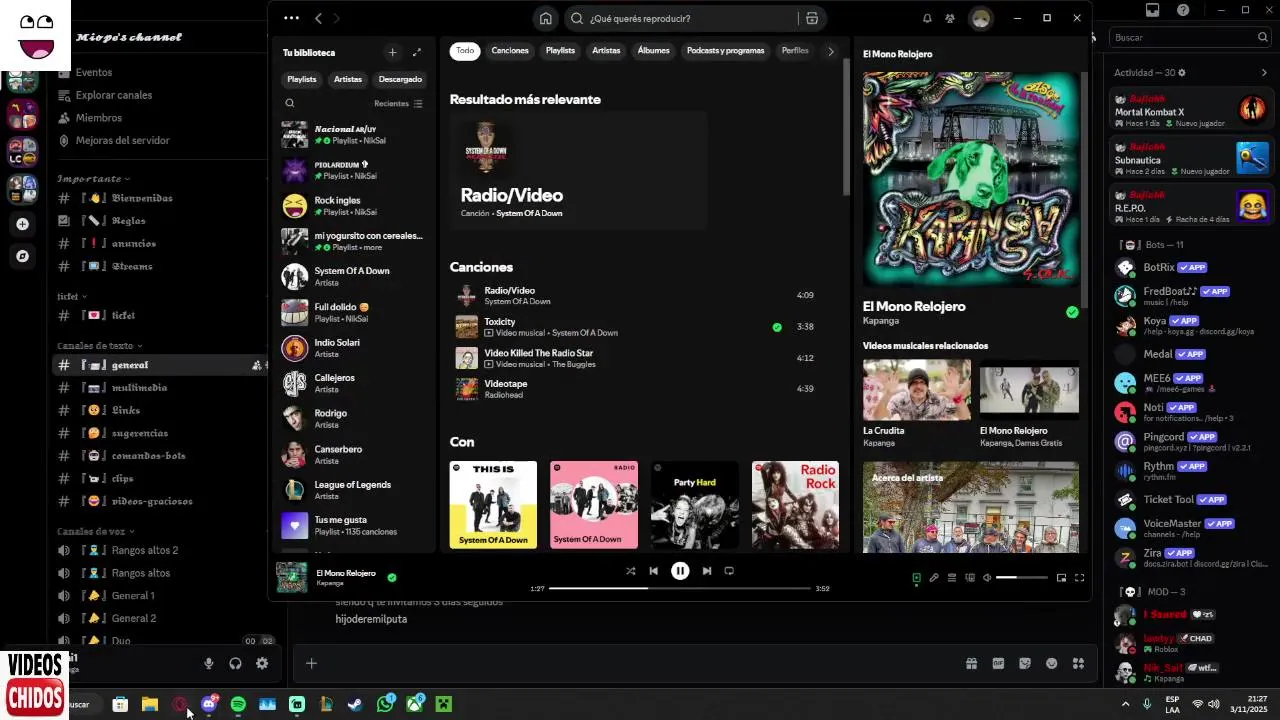Open Spotify friend activity icon

click(950, 18)
